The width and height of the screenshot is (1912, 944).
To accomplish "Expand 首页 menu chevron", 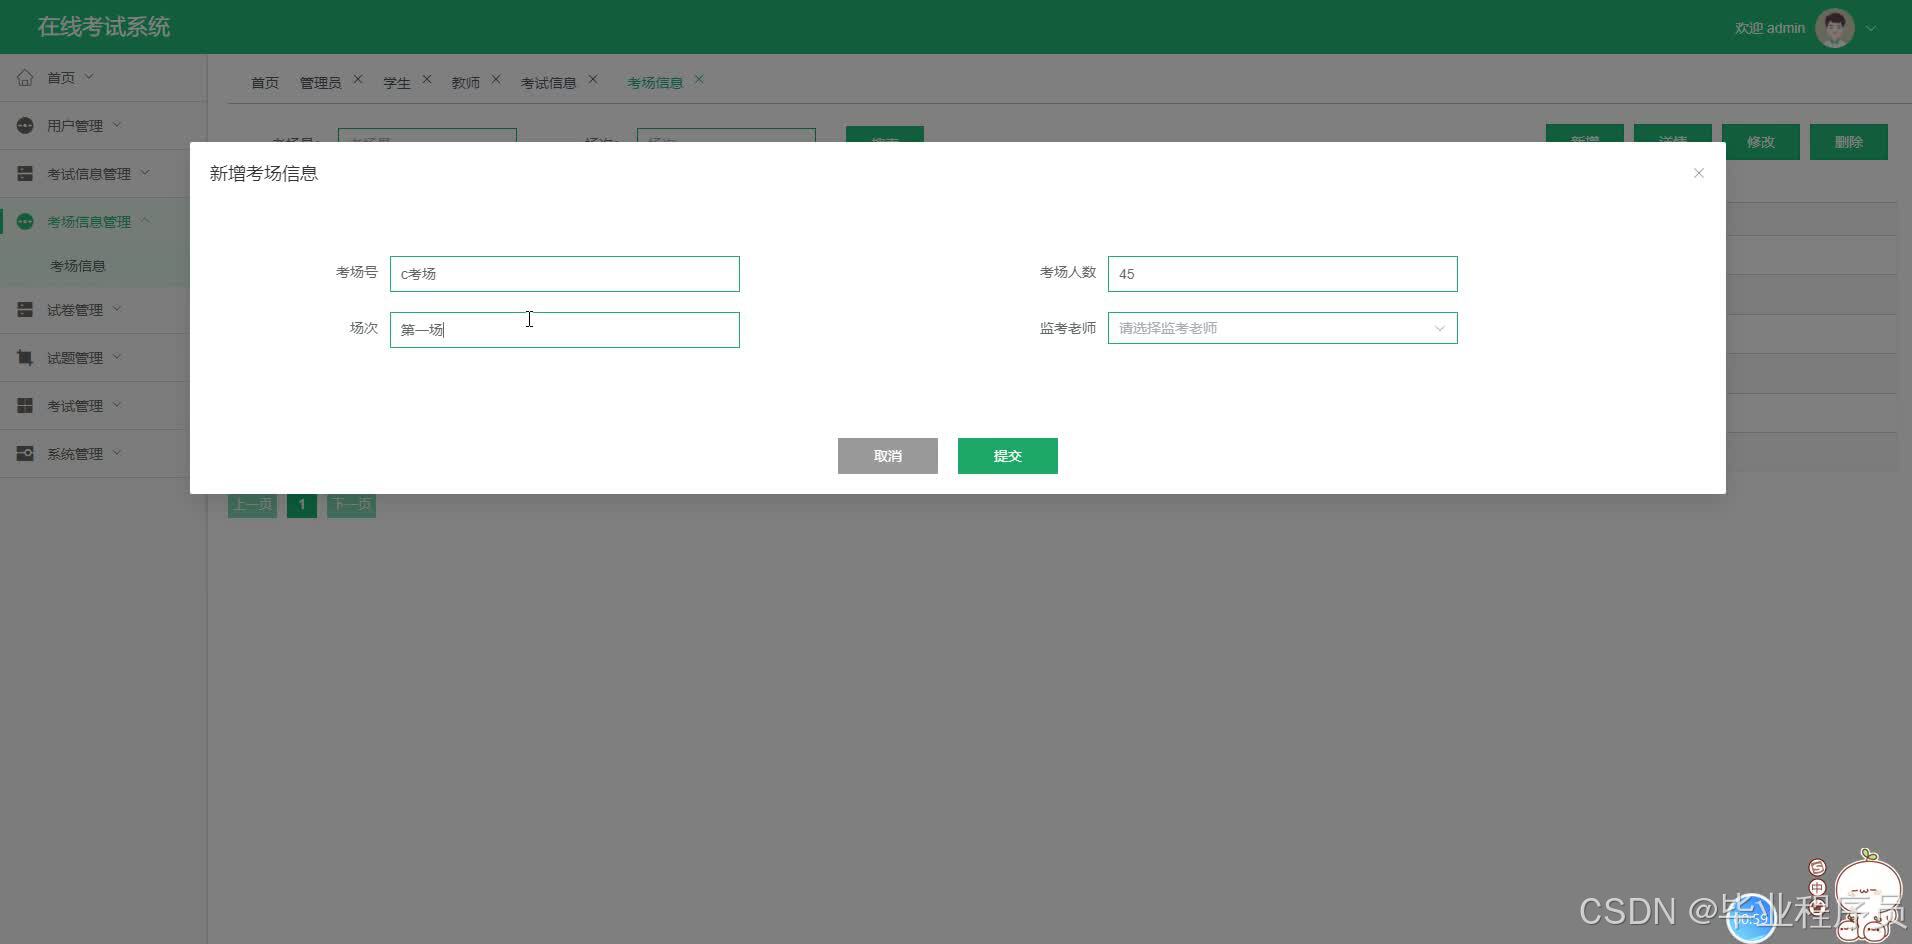I will 89,76.
